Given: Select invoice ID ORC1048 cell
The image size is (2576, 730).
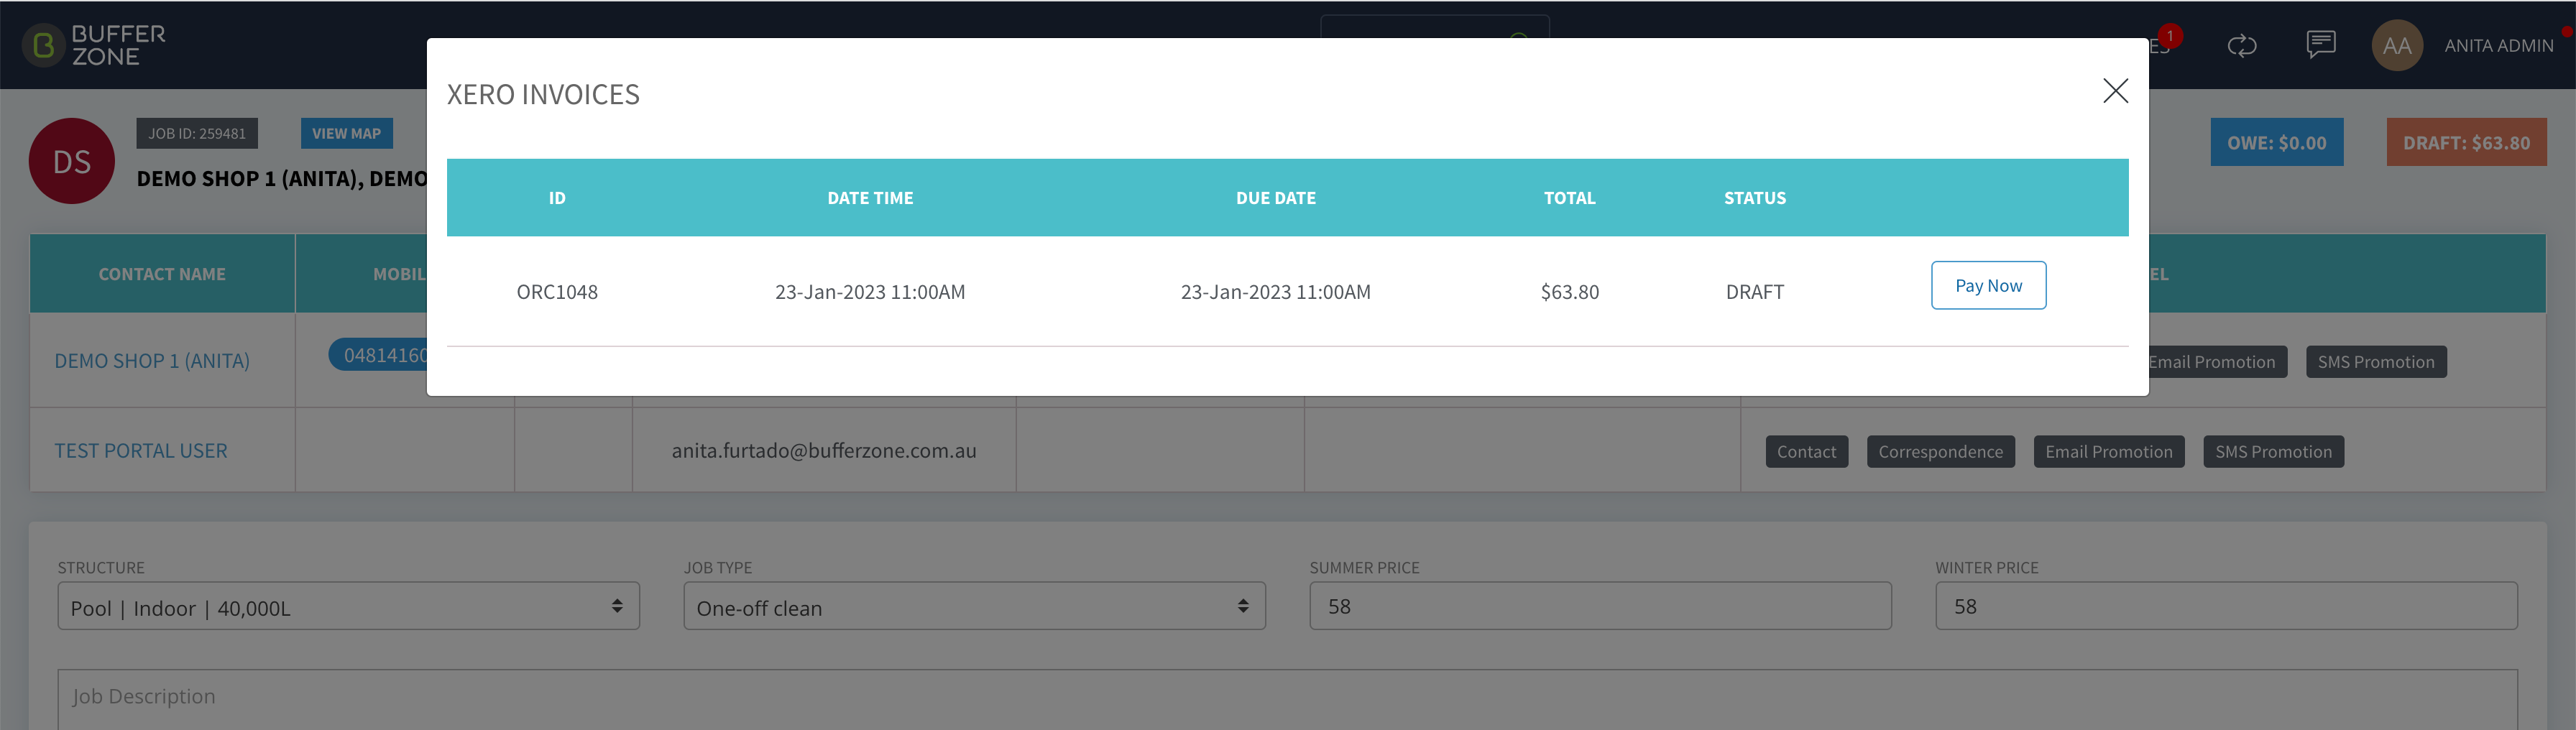Looking at the screenshot, I should click(557, 292).
